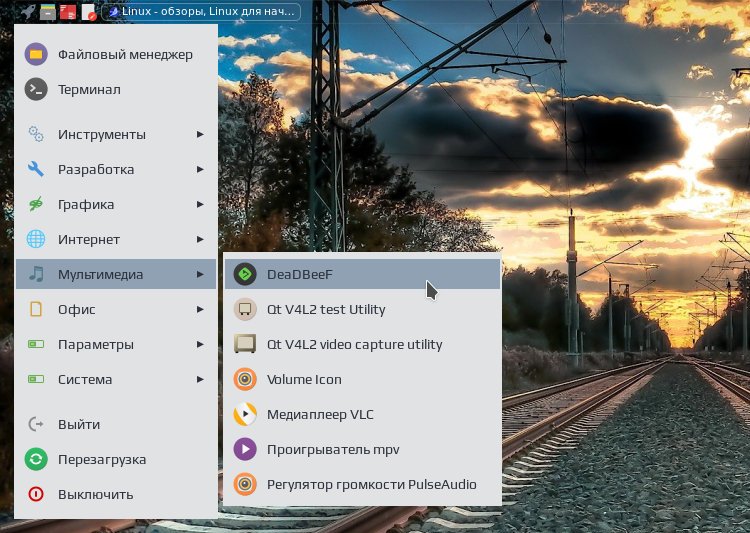Launch Qt V4L2 video capture utility
750x533 pixels.
pos(363,344)
